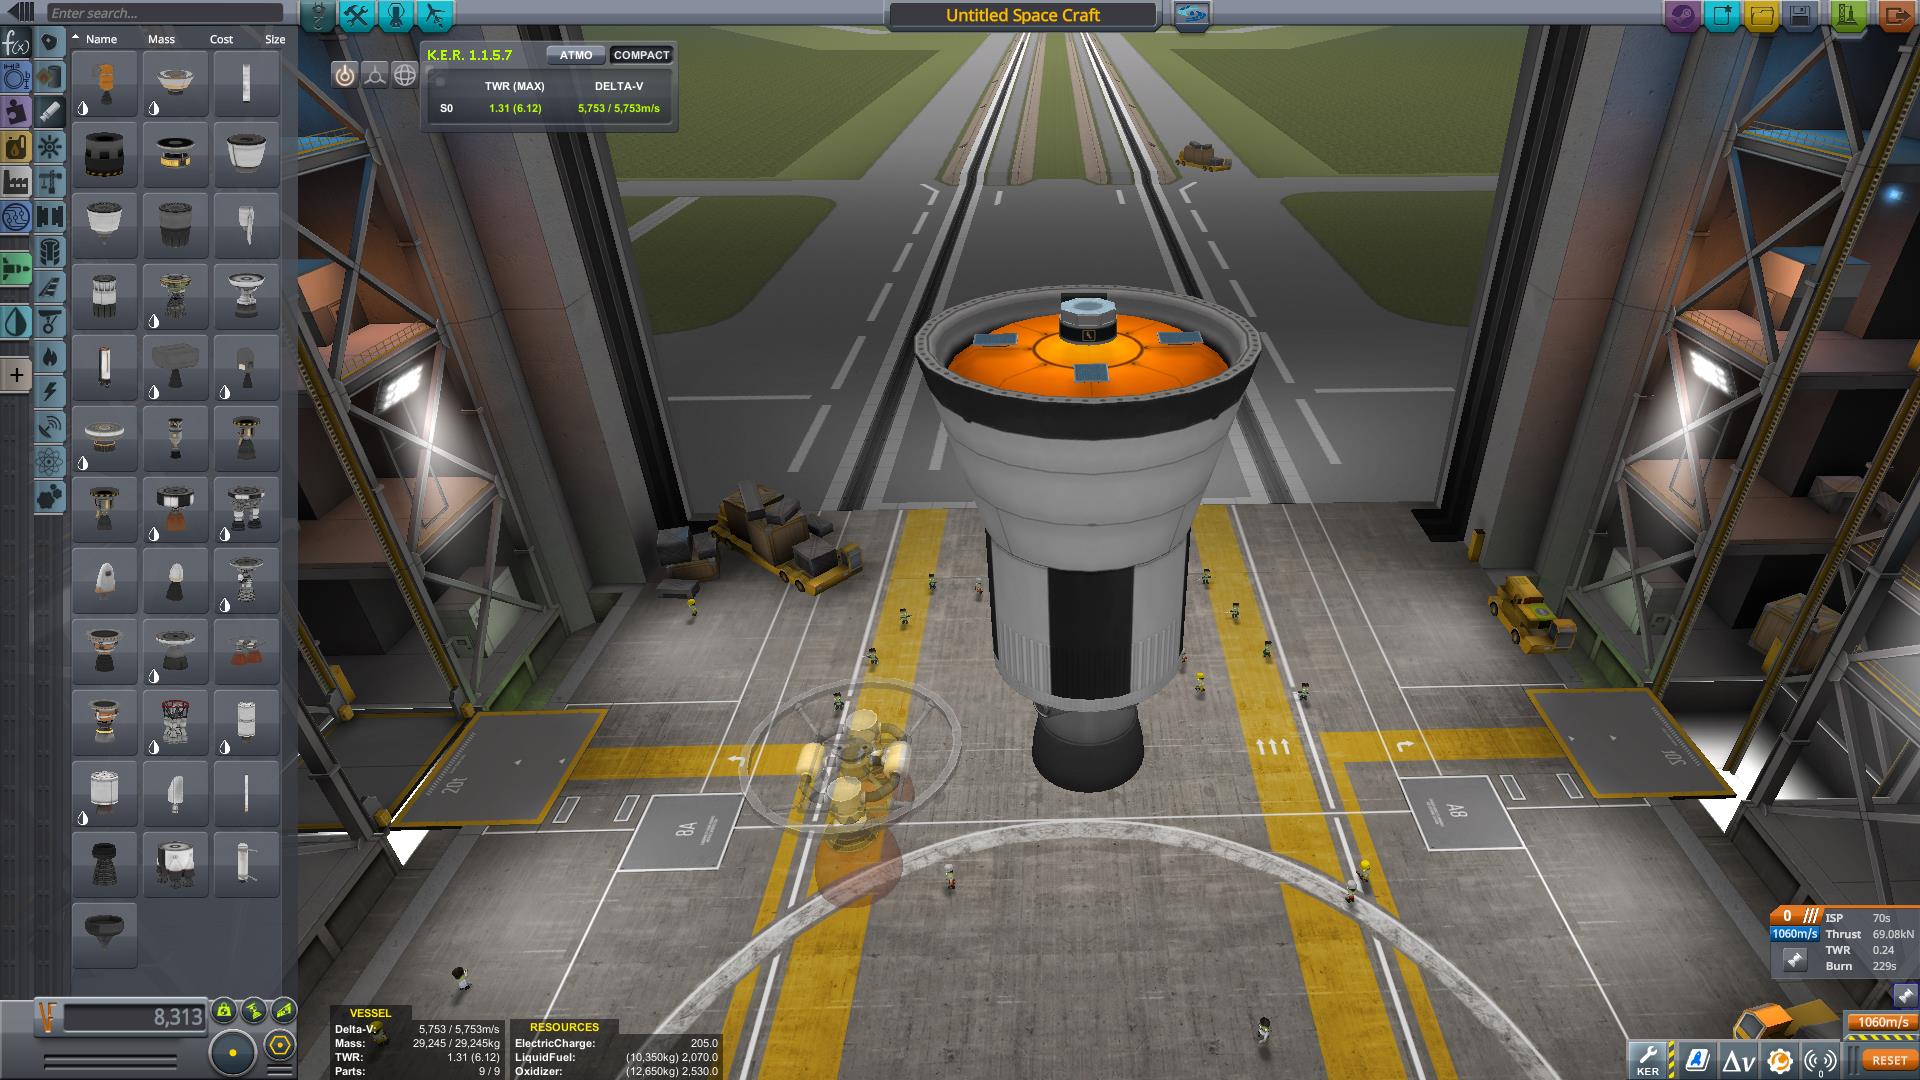This screenshot has width=1920, height=1080.
Task: Show Thermal flame parts subcategory
Action: click(x=50, y=357)
